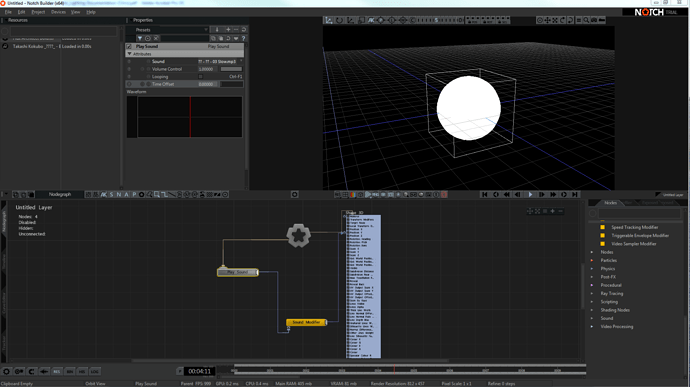
Task: Click the filter funnel icon in Properties
Action: point(140,38)
